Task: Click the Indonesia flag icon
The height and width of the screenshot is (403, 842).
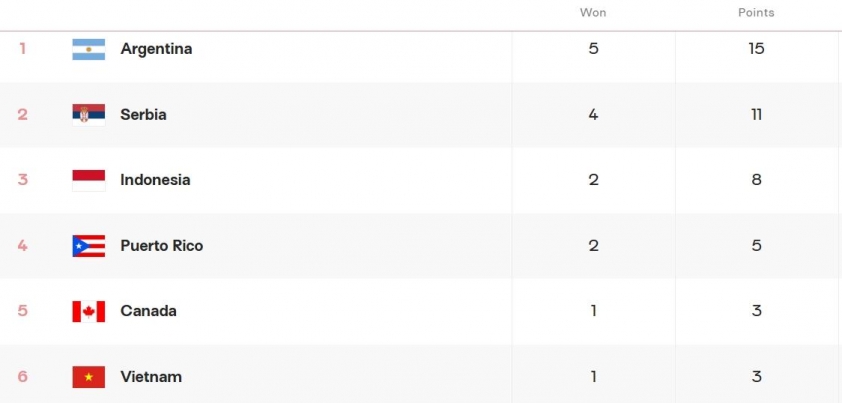Action: pyautogui.click(x=89, y=180)
